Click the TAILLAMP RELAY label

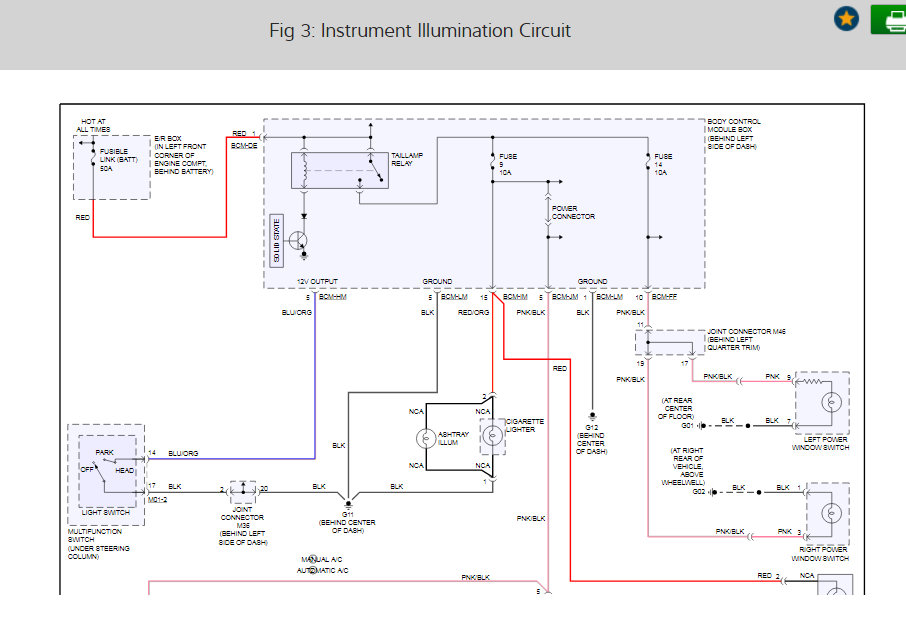pyautogui.click(x=407, y=160)
